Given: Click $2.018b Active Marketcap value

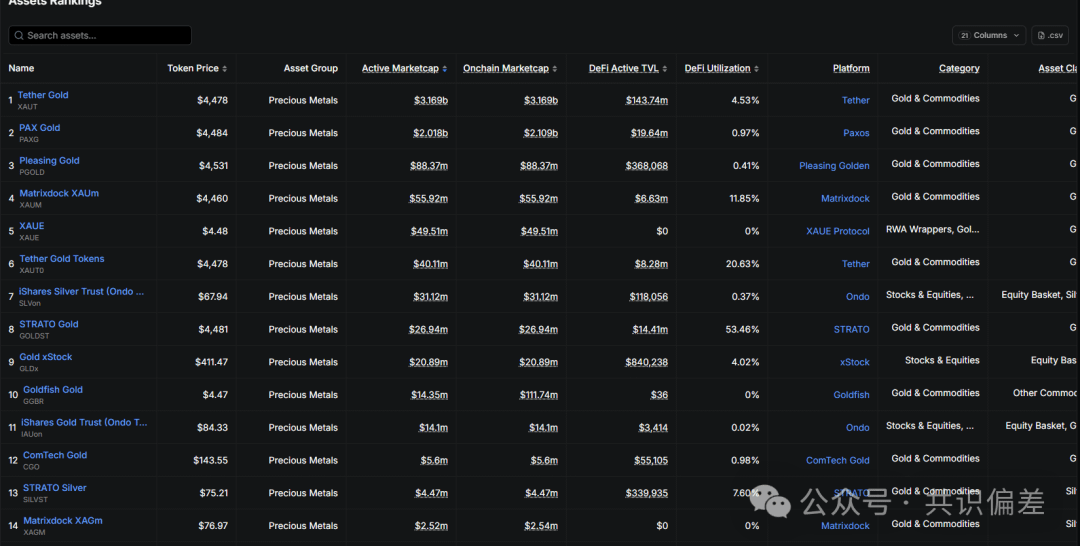Looking at the screenshot, I should point(430,133).
